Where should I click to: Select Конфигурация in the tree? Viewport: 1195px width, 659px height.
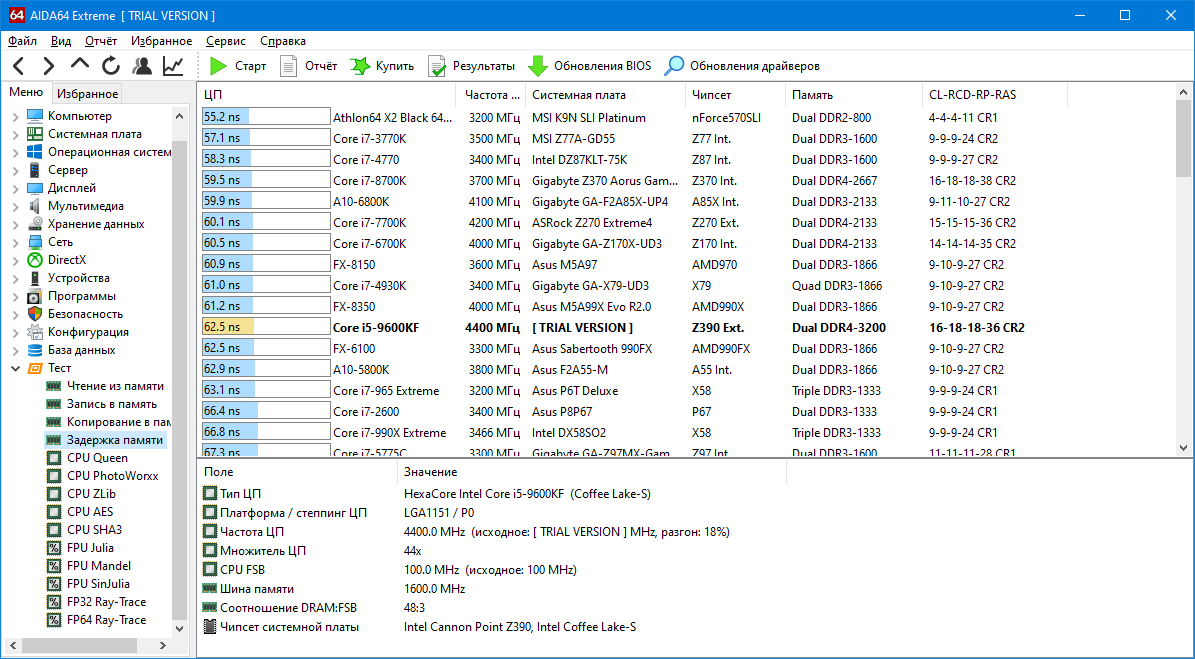pos(88,332)
